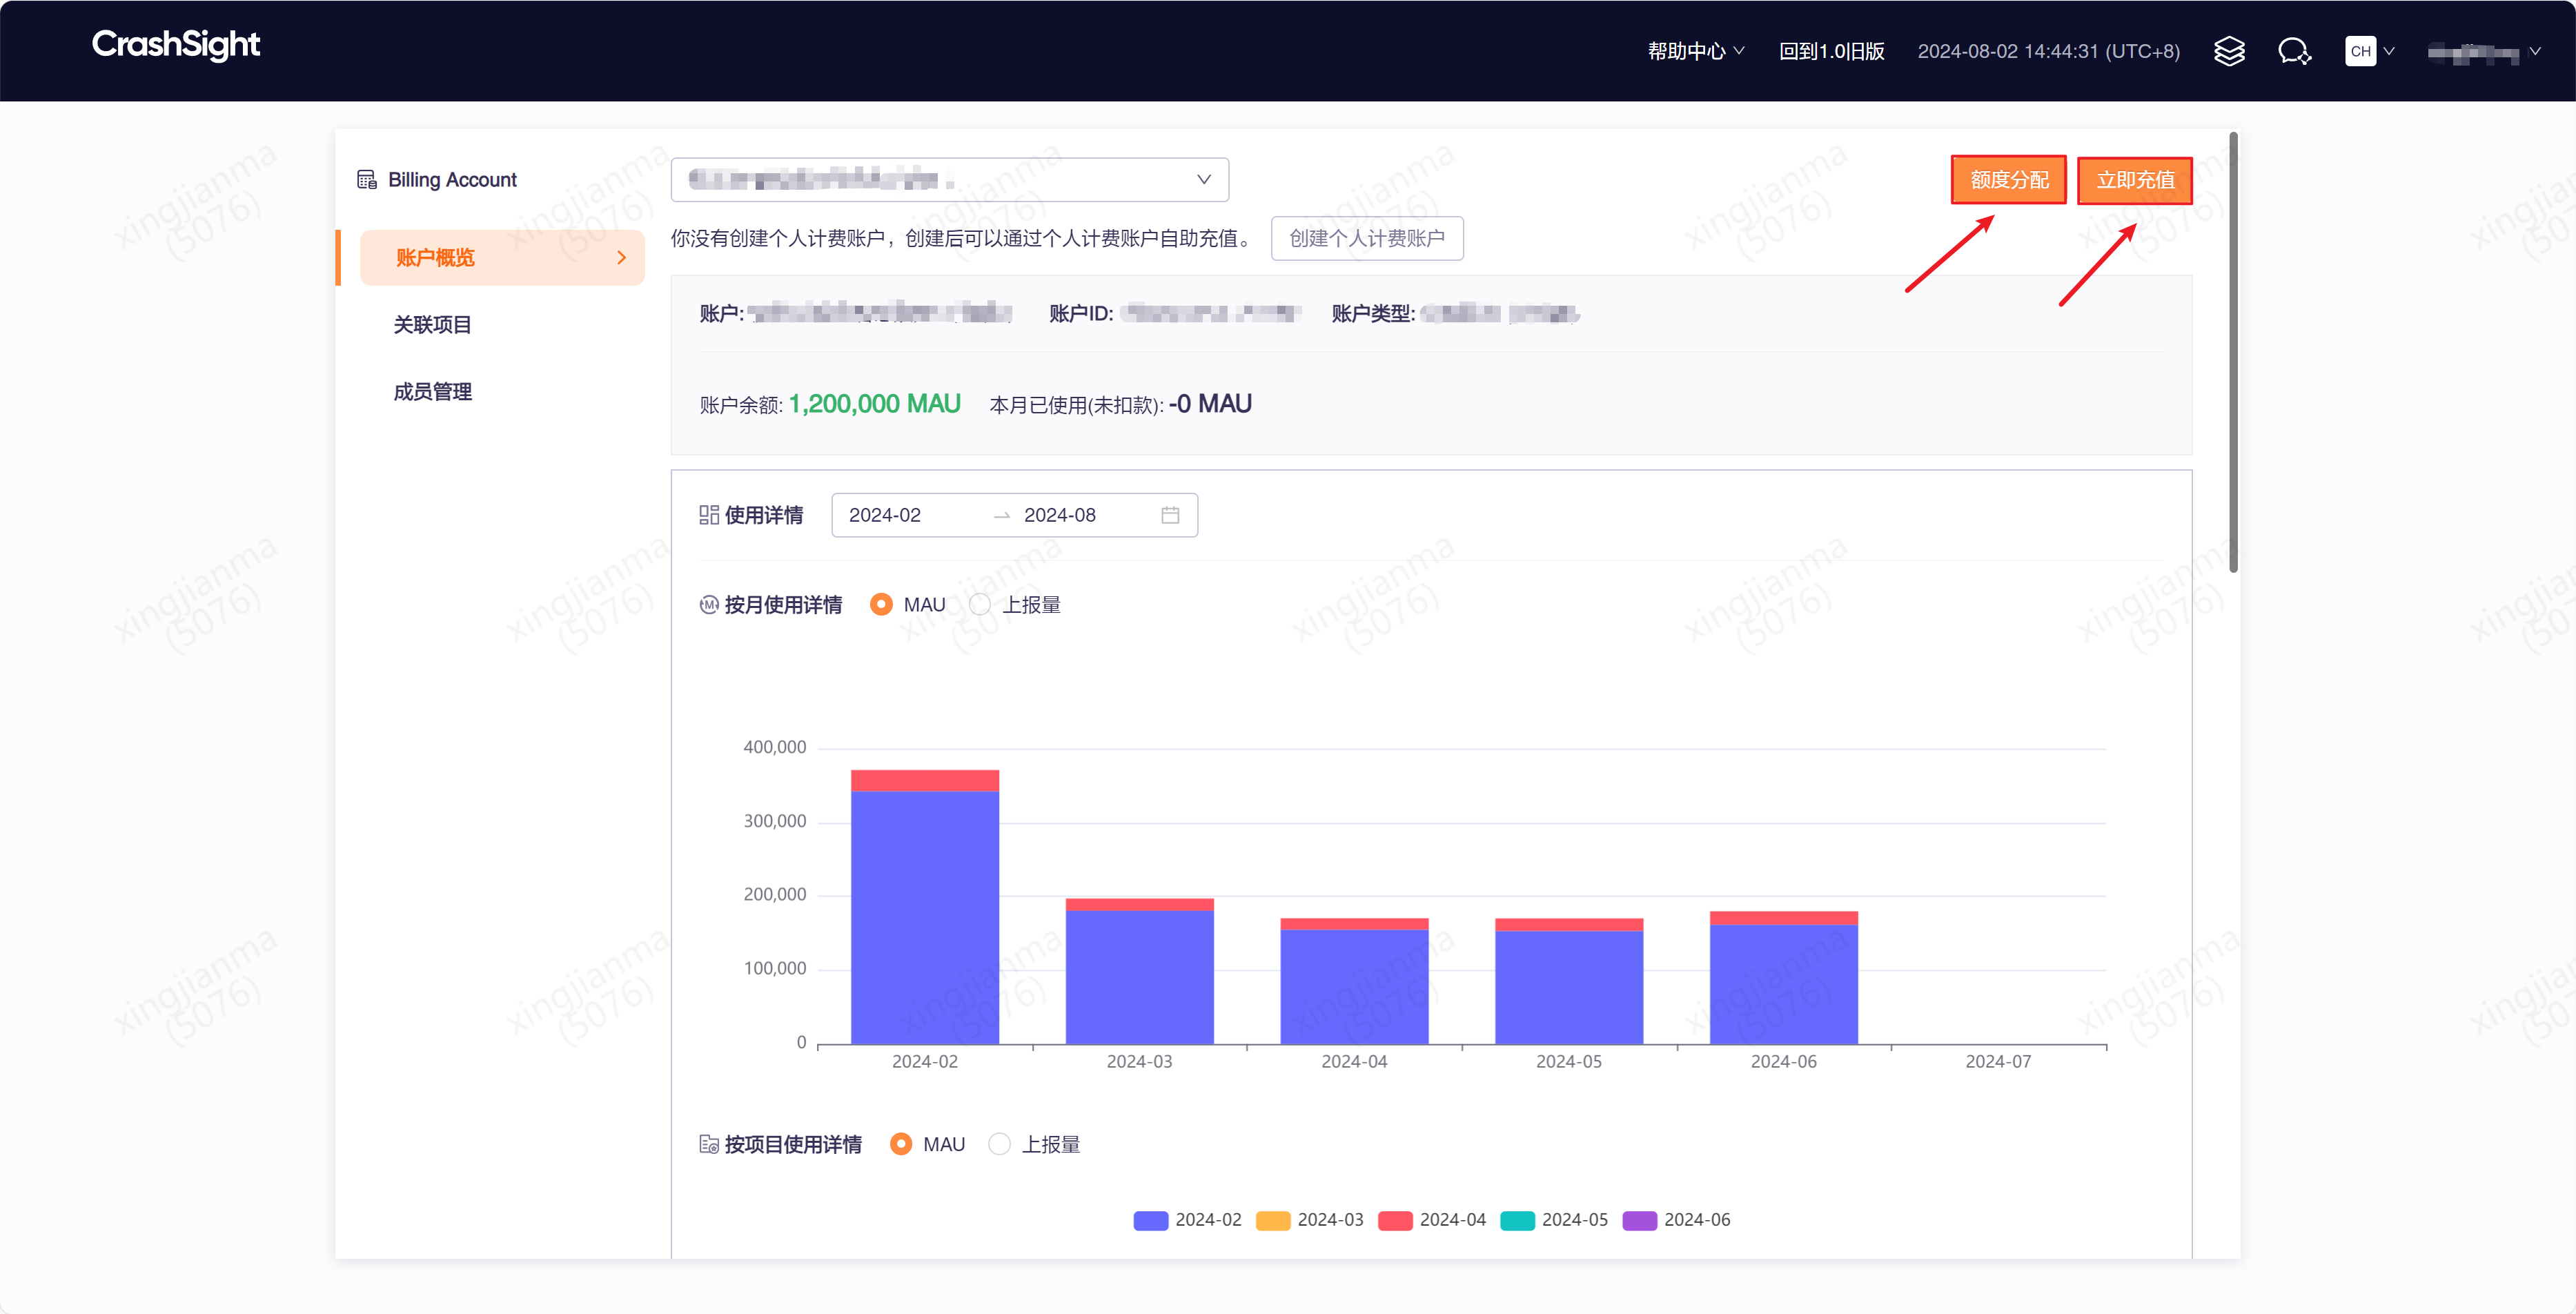Click the 使用详情 heading
The image size is (2576, 1314).
pyautogui.click(x=764, y=515)
